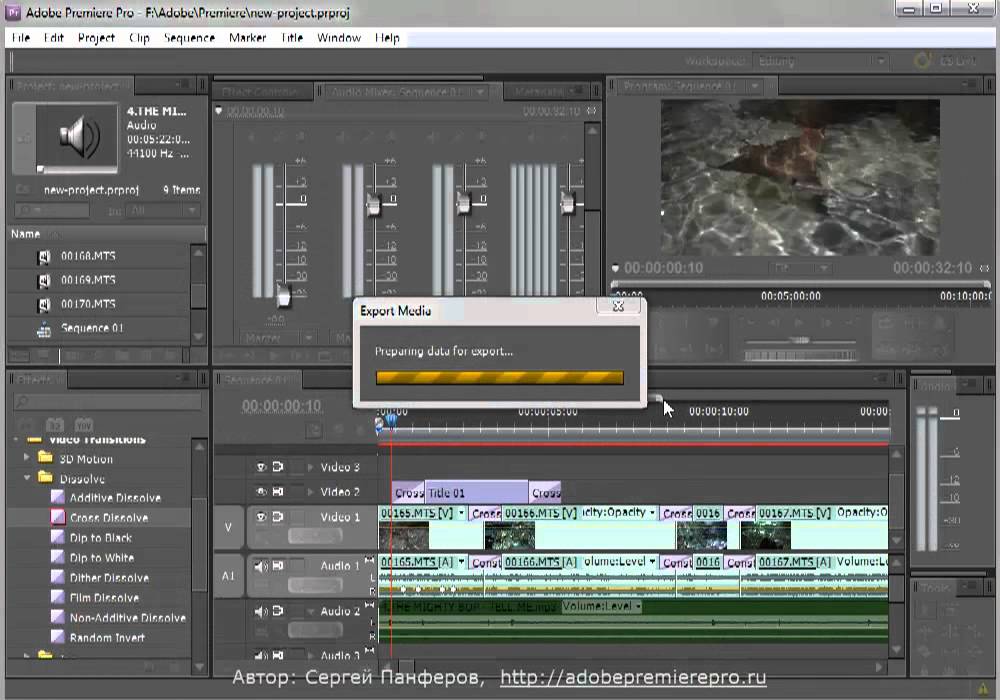Select the Dip to White transition icon
1000x700 pixels.
tap(57, 557)
